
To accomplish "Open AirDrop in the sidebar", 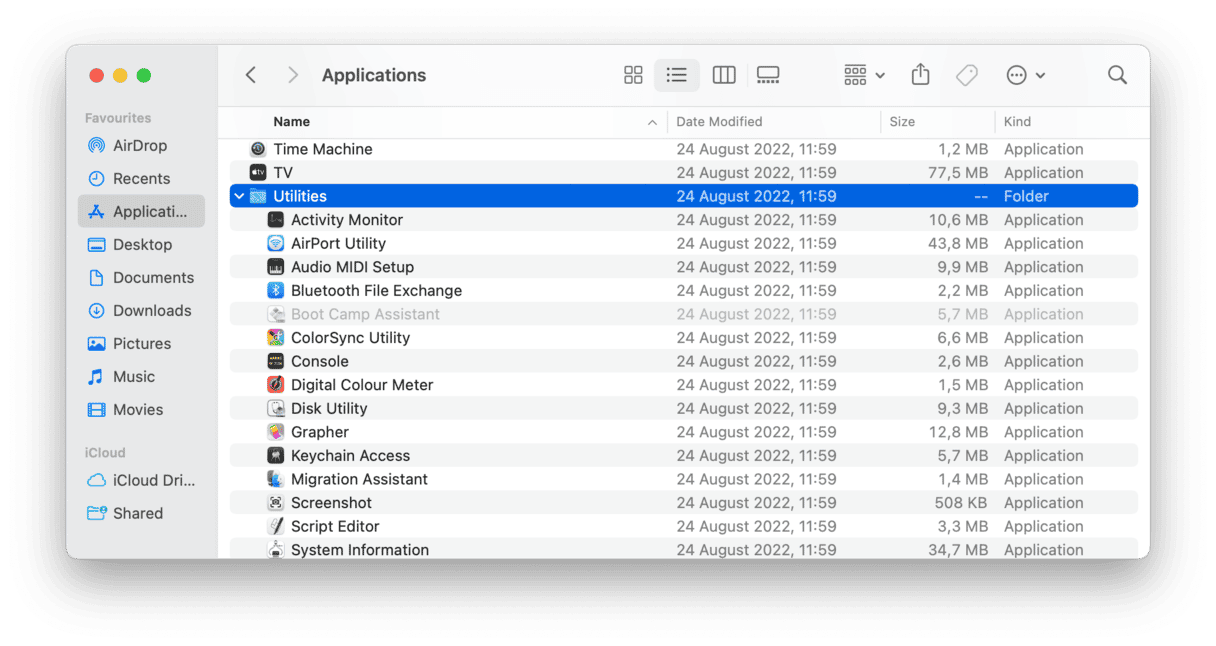I will point(140,146).
